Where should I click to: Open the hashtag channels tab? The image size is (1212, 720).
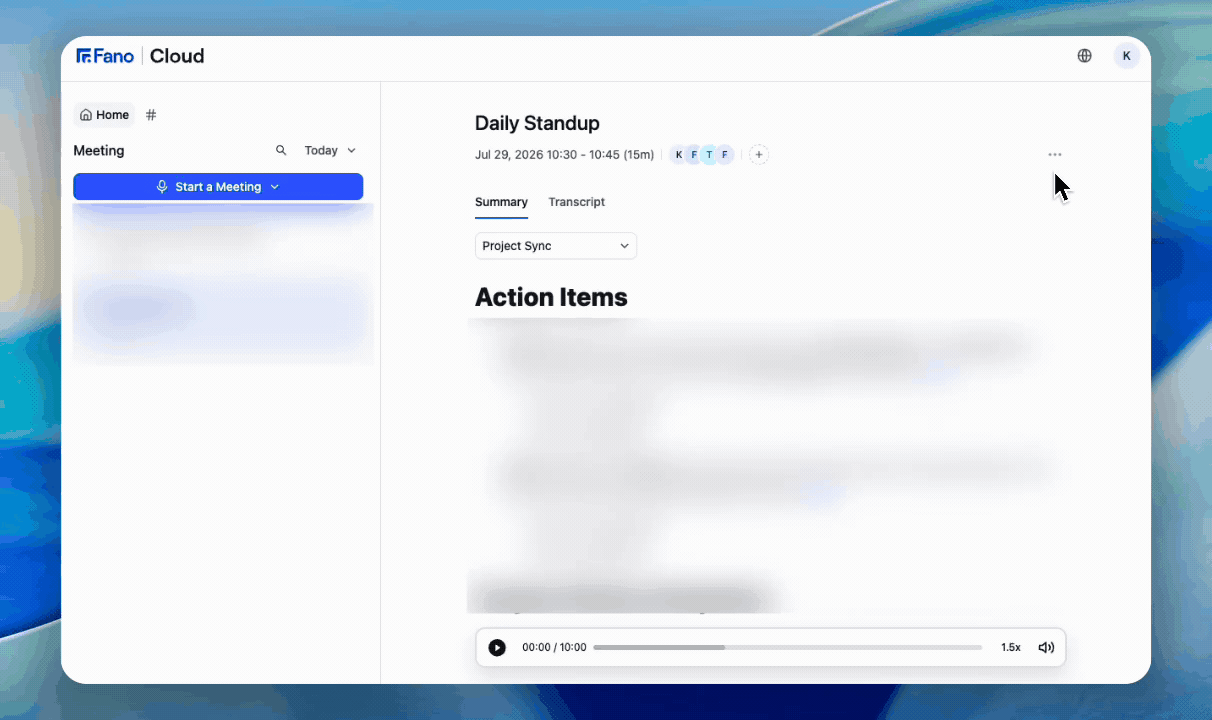tap(151, 115)
